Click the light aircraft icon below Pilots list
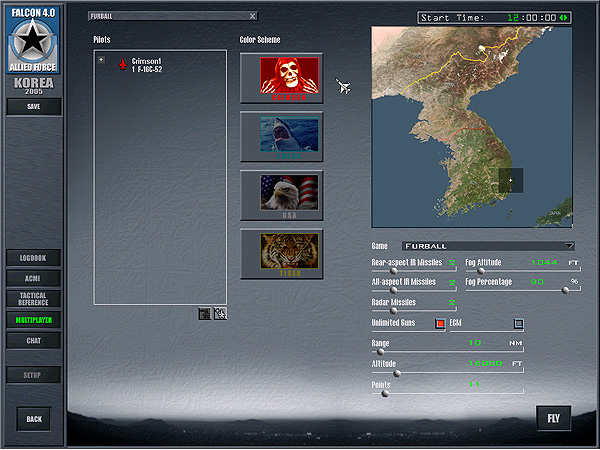600x450 pixels. pos(220,314)
